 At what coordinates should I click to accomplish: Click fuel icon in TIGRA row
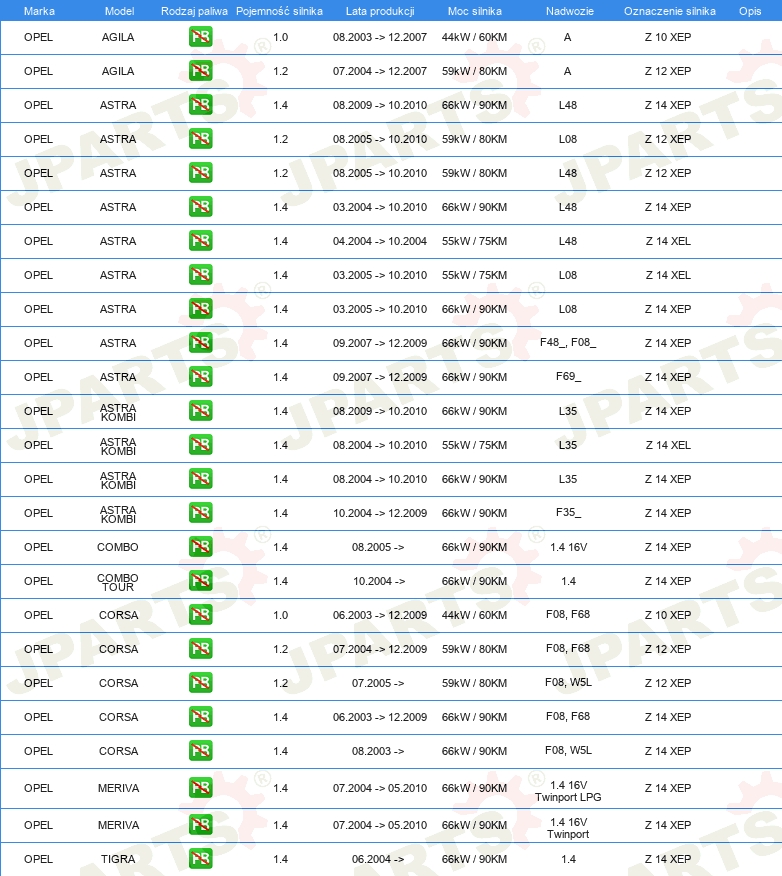[201, 859]
